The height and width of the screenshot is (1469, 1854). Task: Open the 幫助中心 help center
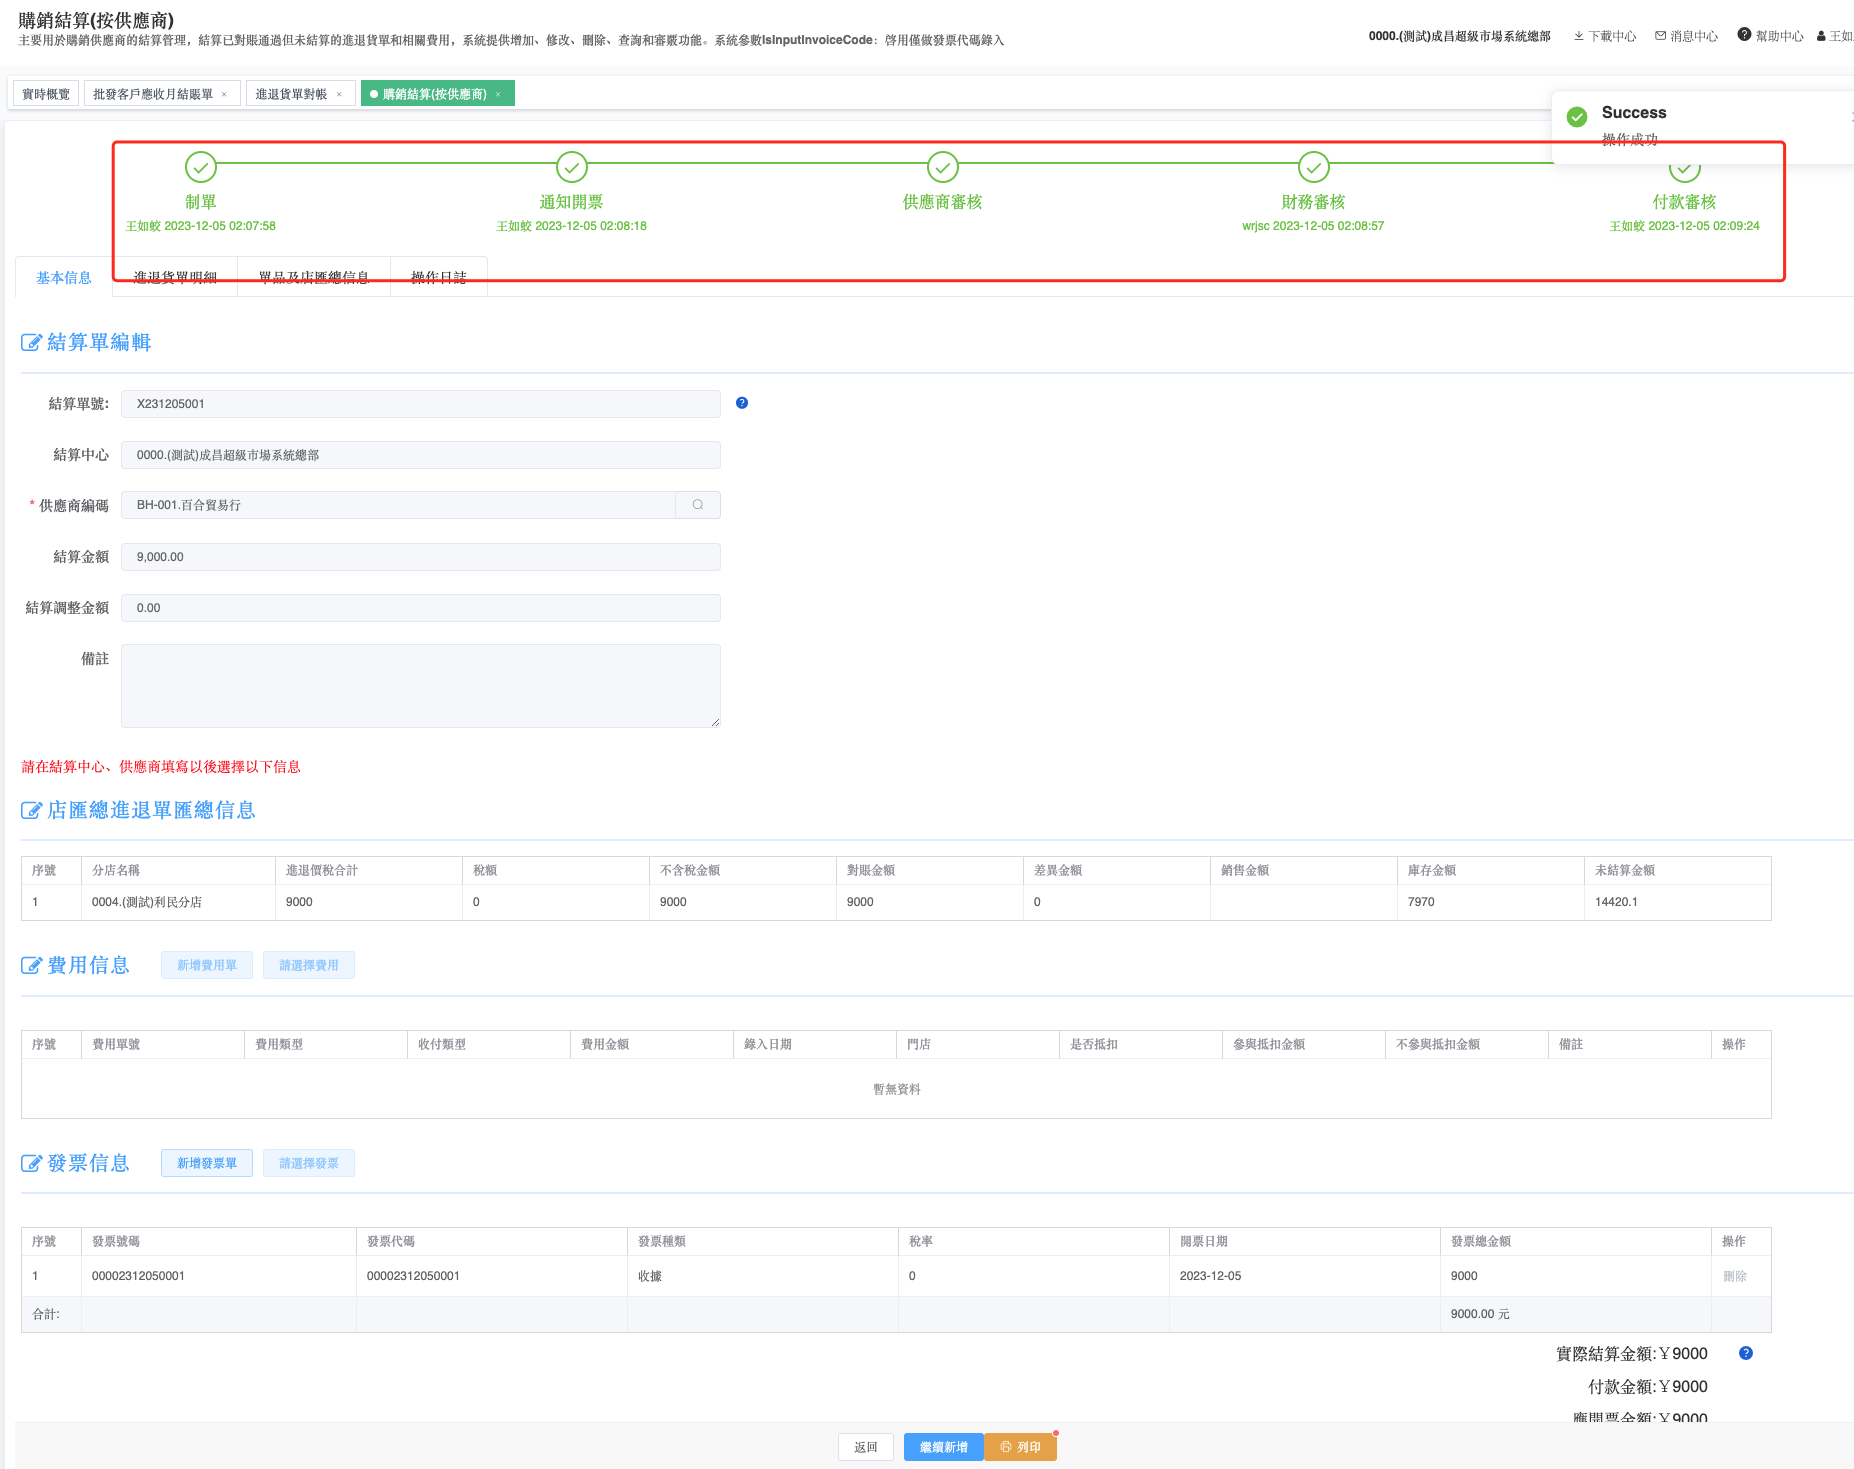tap(1771, 36)
